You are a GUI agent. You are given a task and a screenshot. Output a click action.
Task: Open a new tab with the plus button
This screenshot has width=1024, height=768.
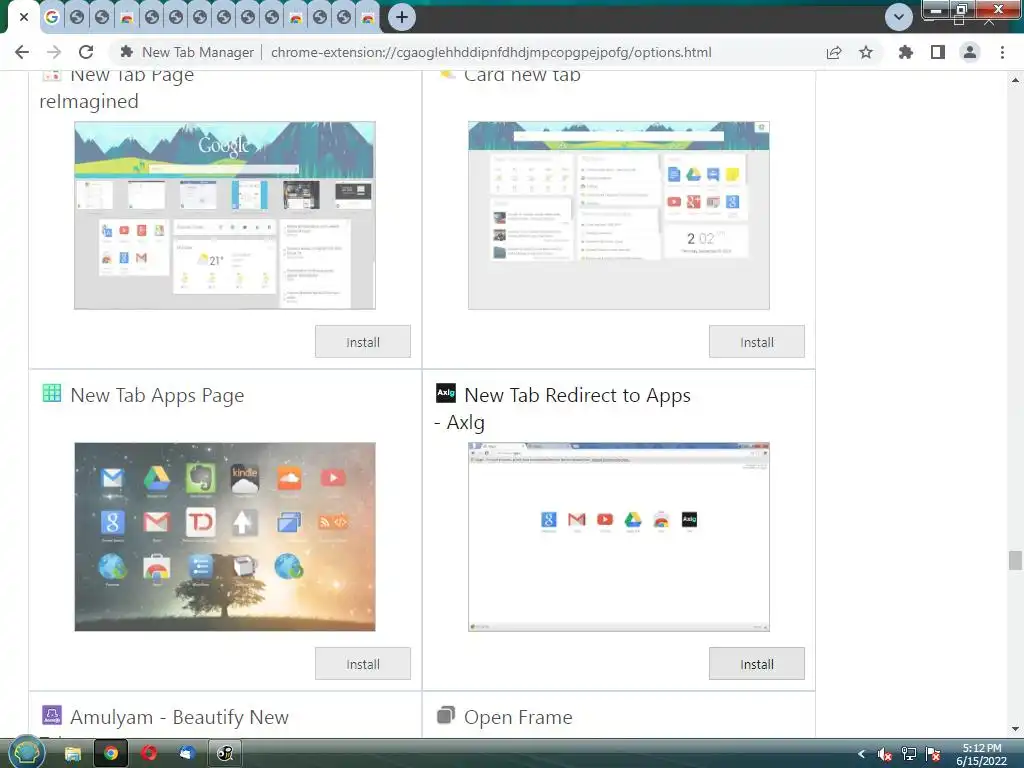[x=402, y=17]
